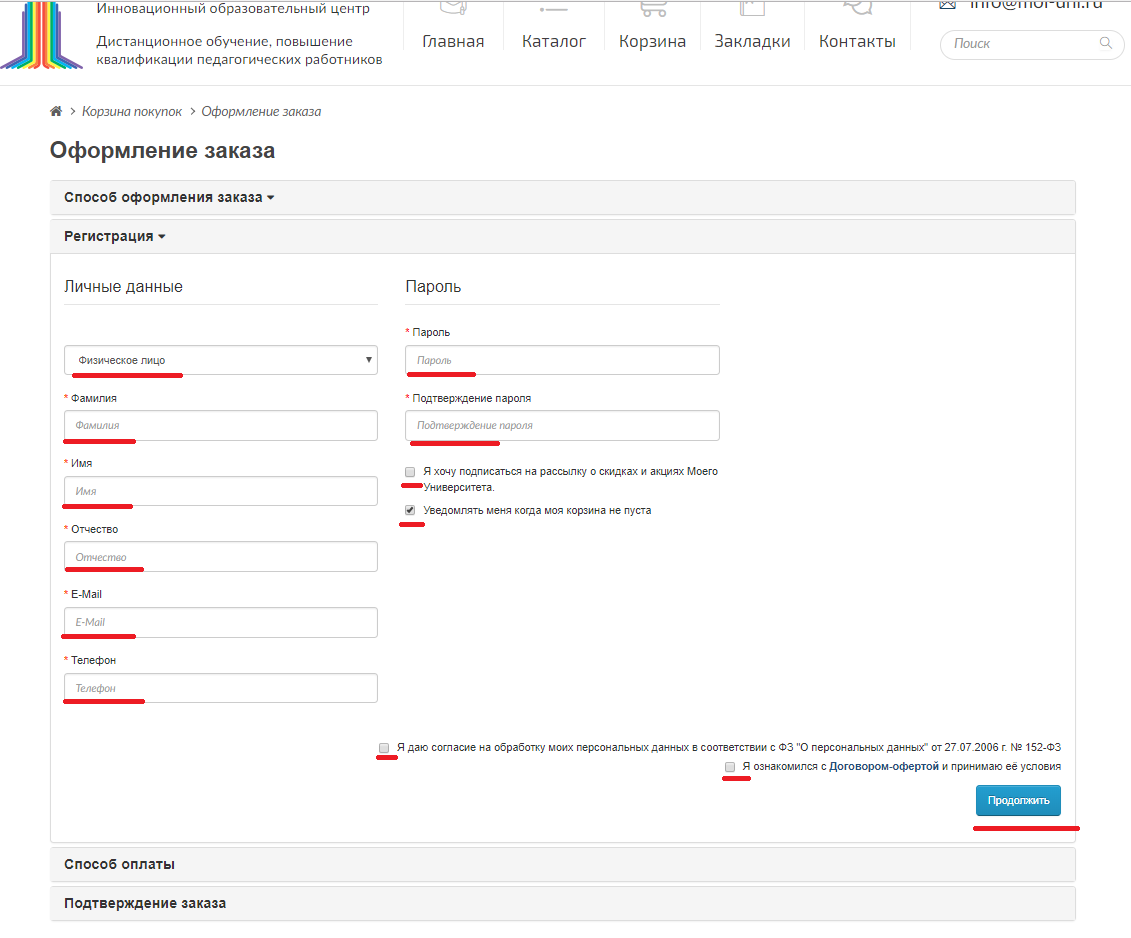Accept the Договор-оферта terms checkbox

coord(730,766)
